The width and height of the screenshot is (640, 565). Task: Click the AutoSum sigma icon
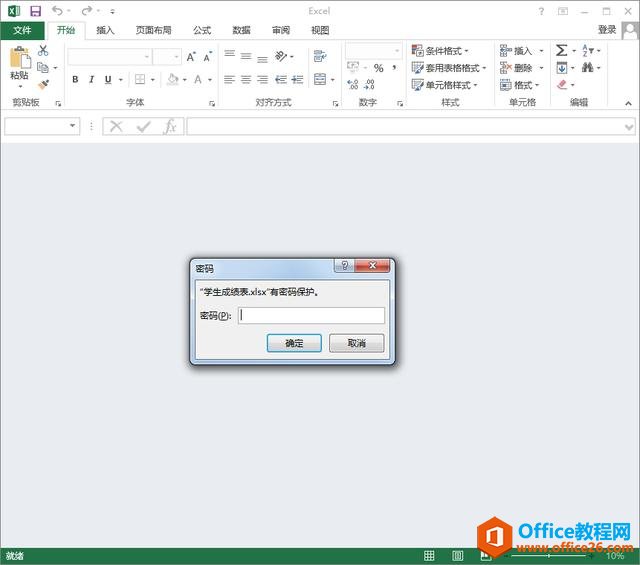[x=562, y=51]
